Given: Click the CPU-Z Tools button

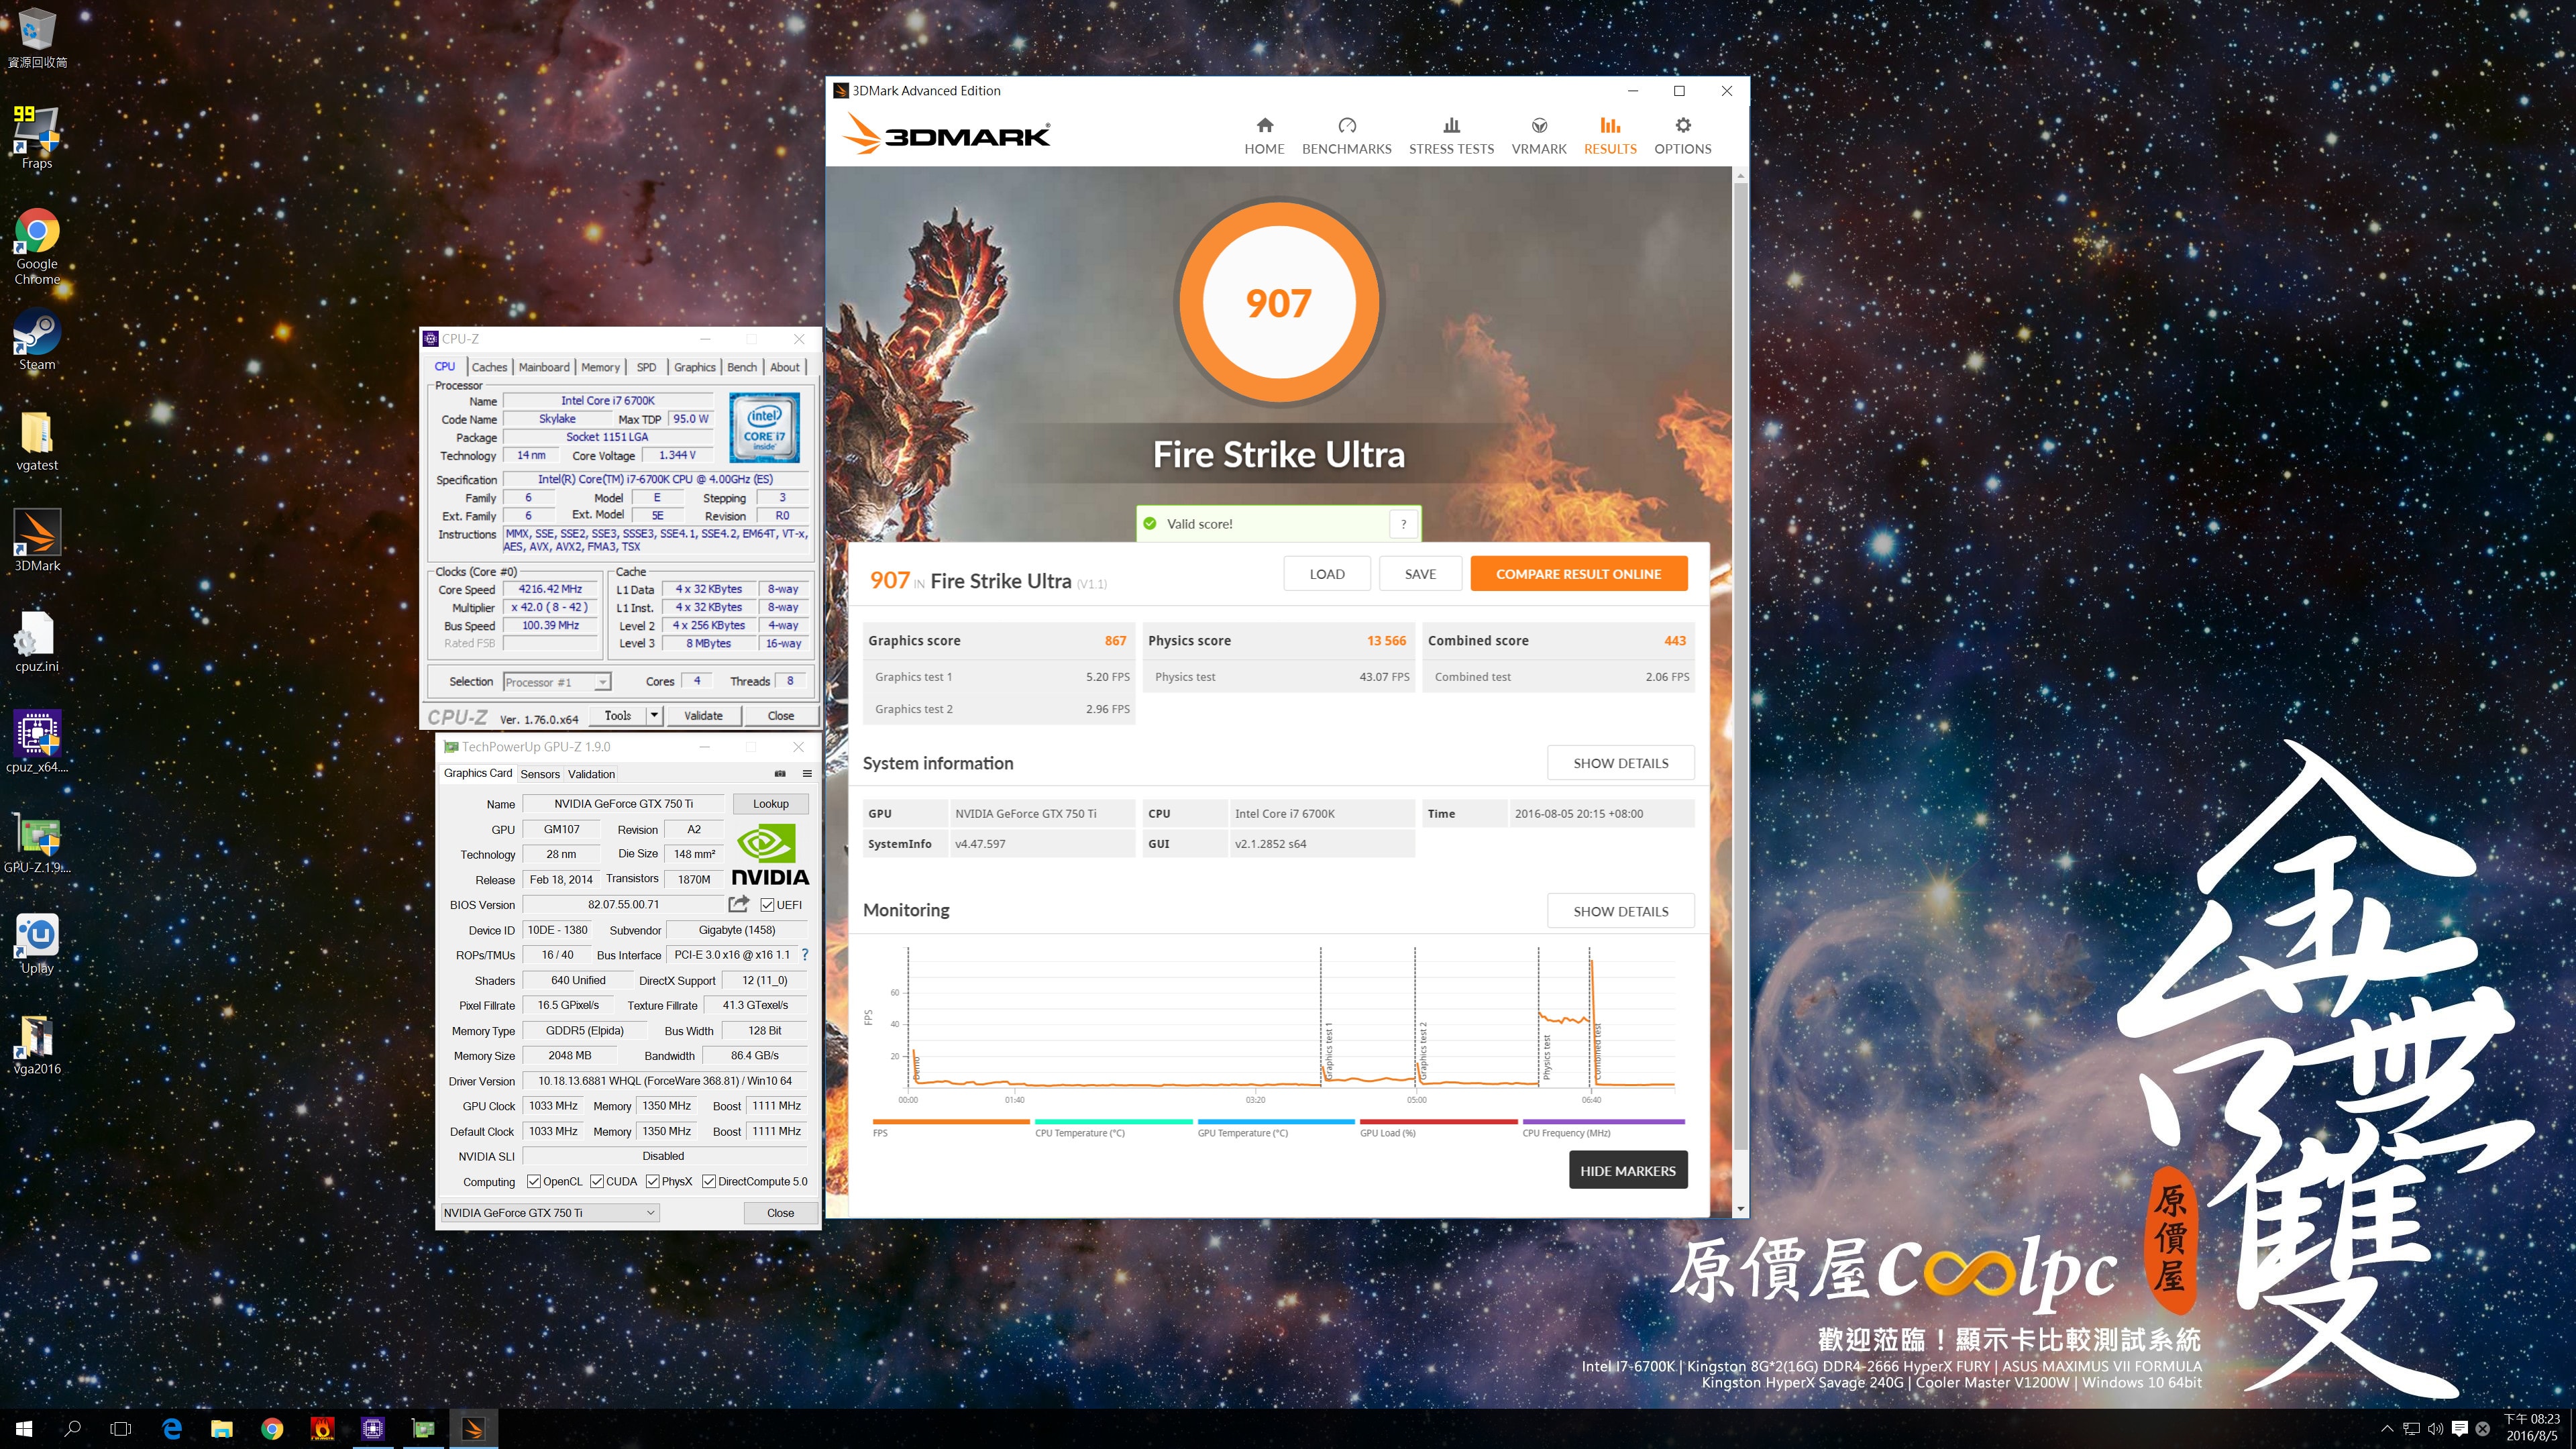Looking at the screenshot, I should tap(617, 715).
